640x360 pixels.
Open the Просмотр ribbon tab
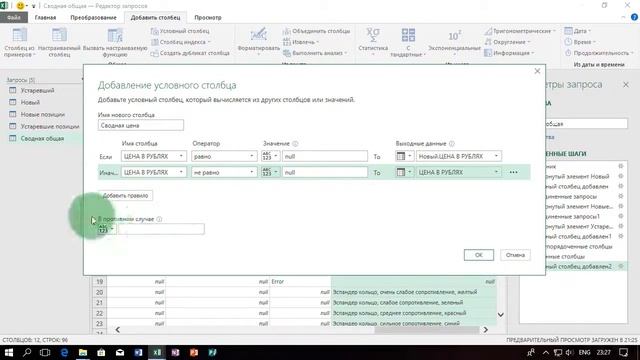pos(208,18)
